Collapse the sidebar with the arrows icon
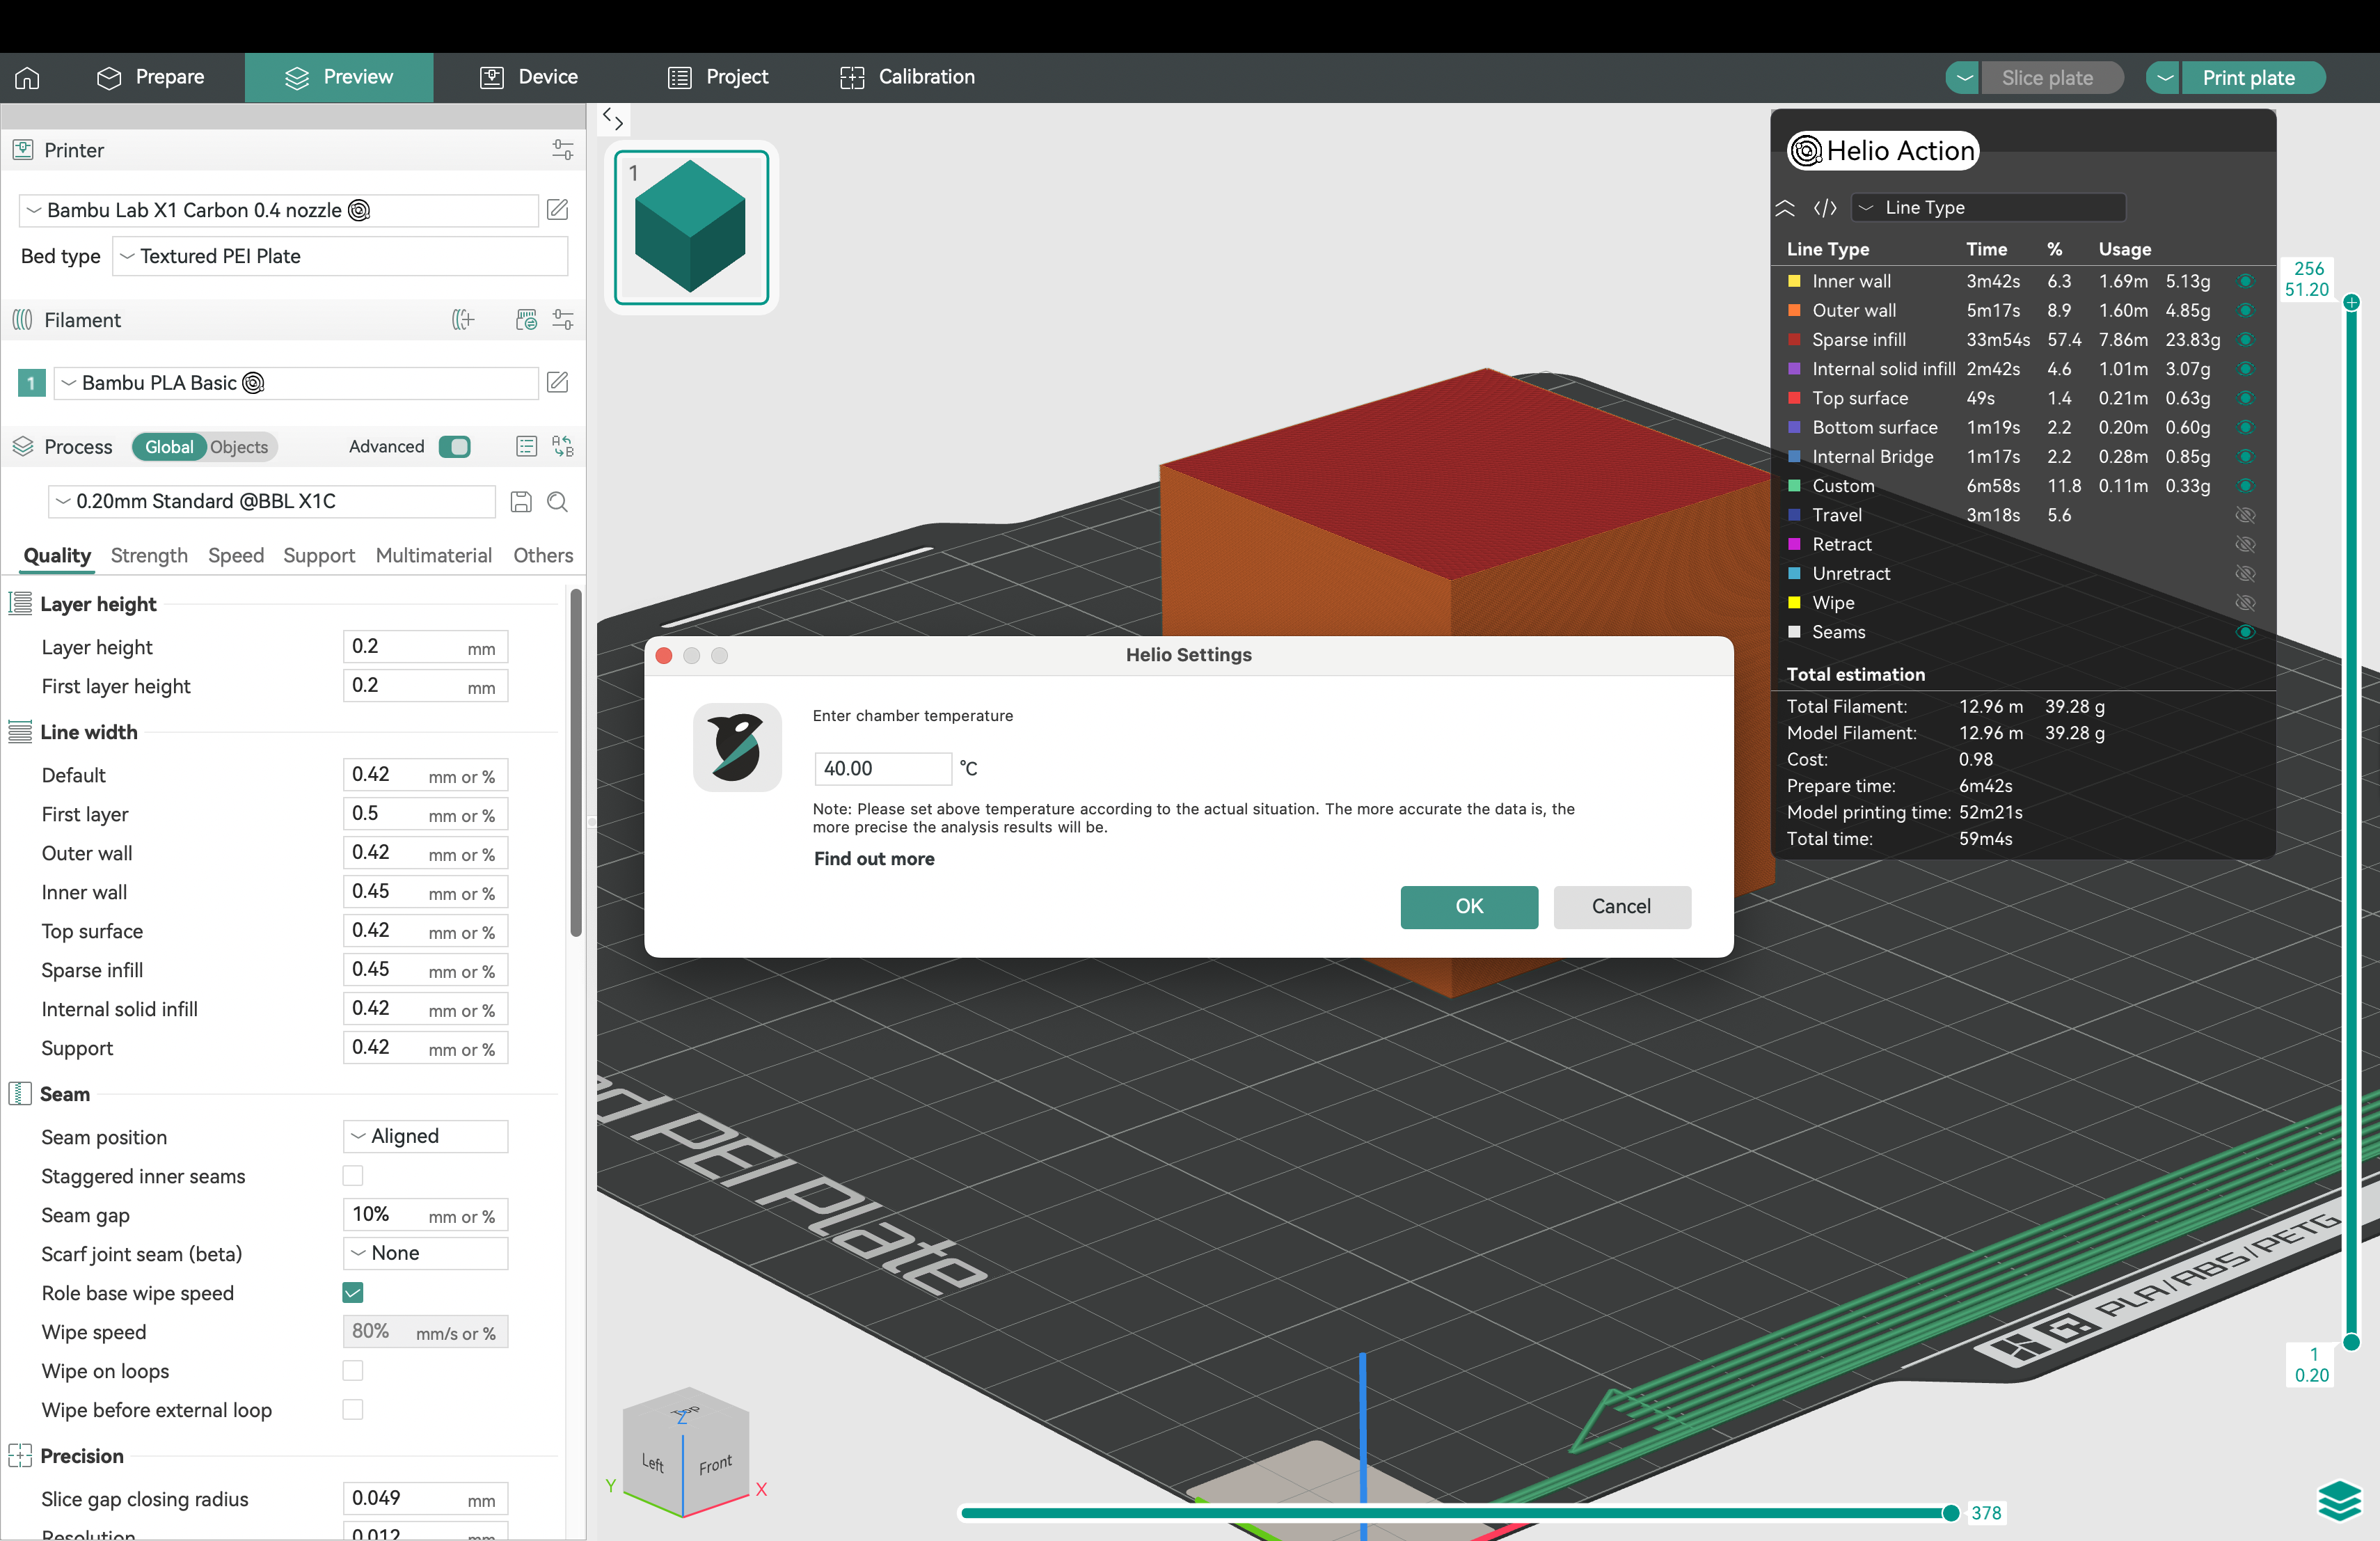The height and width of the screenshot is (1541, 2380). coord(613,119)
